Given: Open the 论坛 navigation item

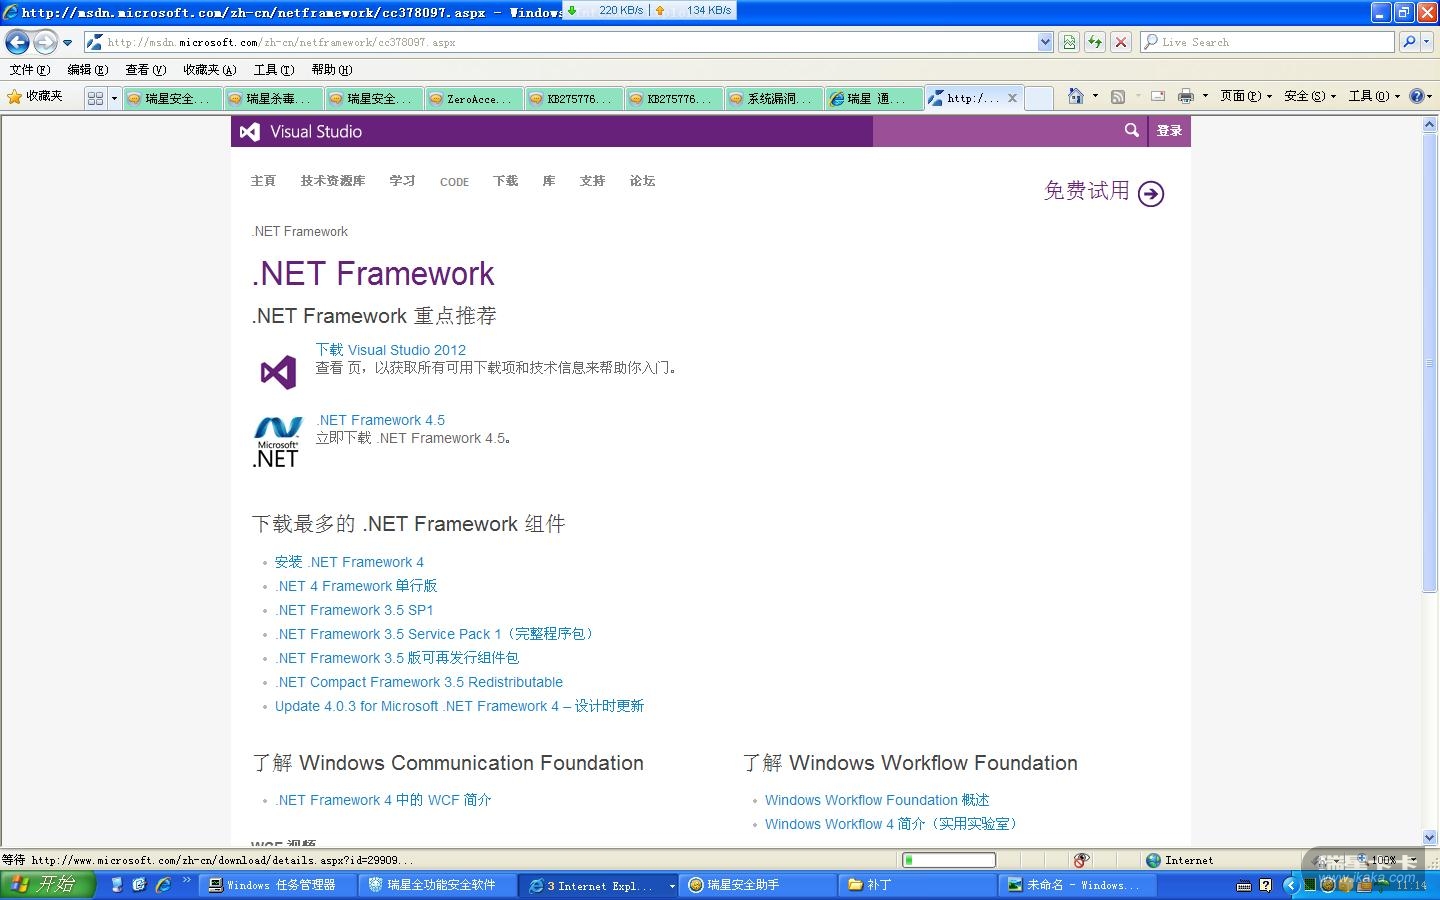Looking at the screenshot, I should coord(642,181).
